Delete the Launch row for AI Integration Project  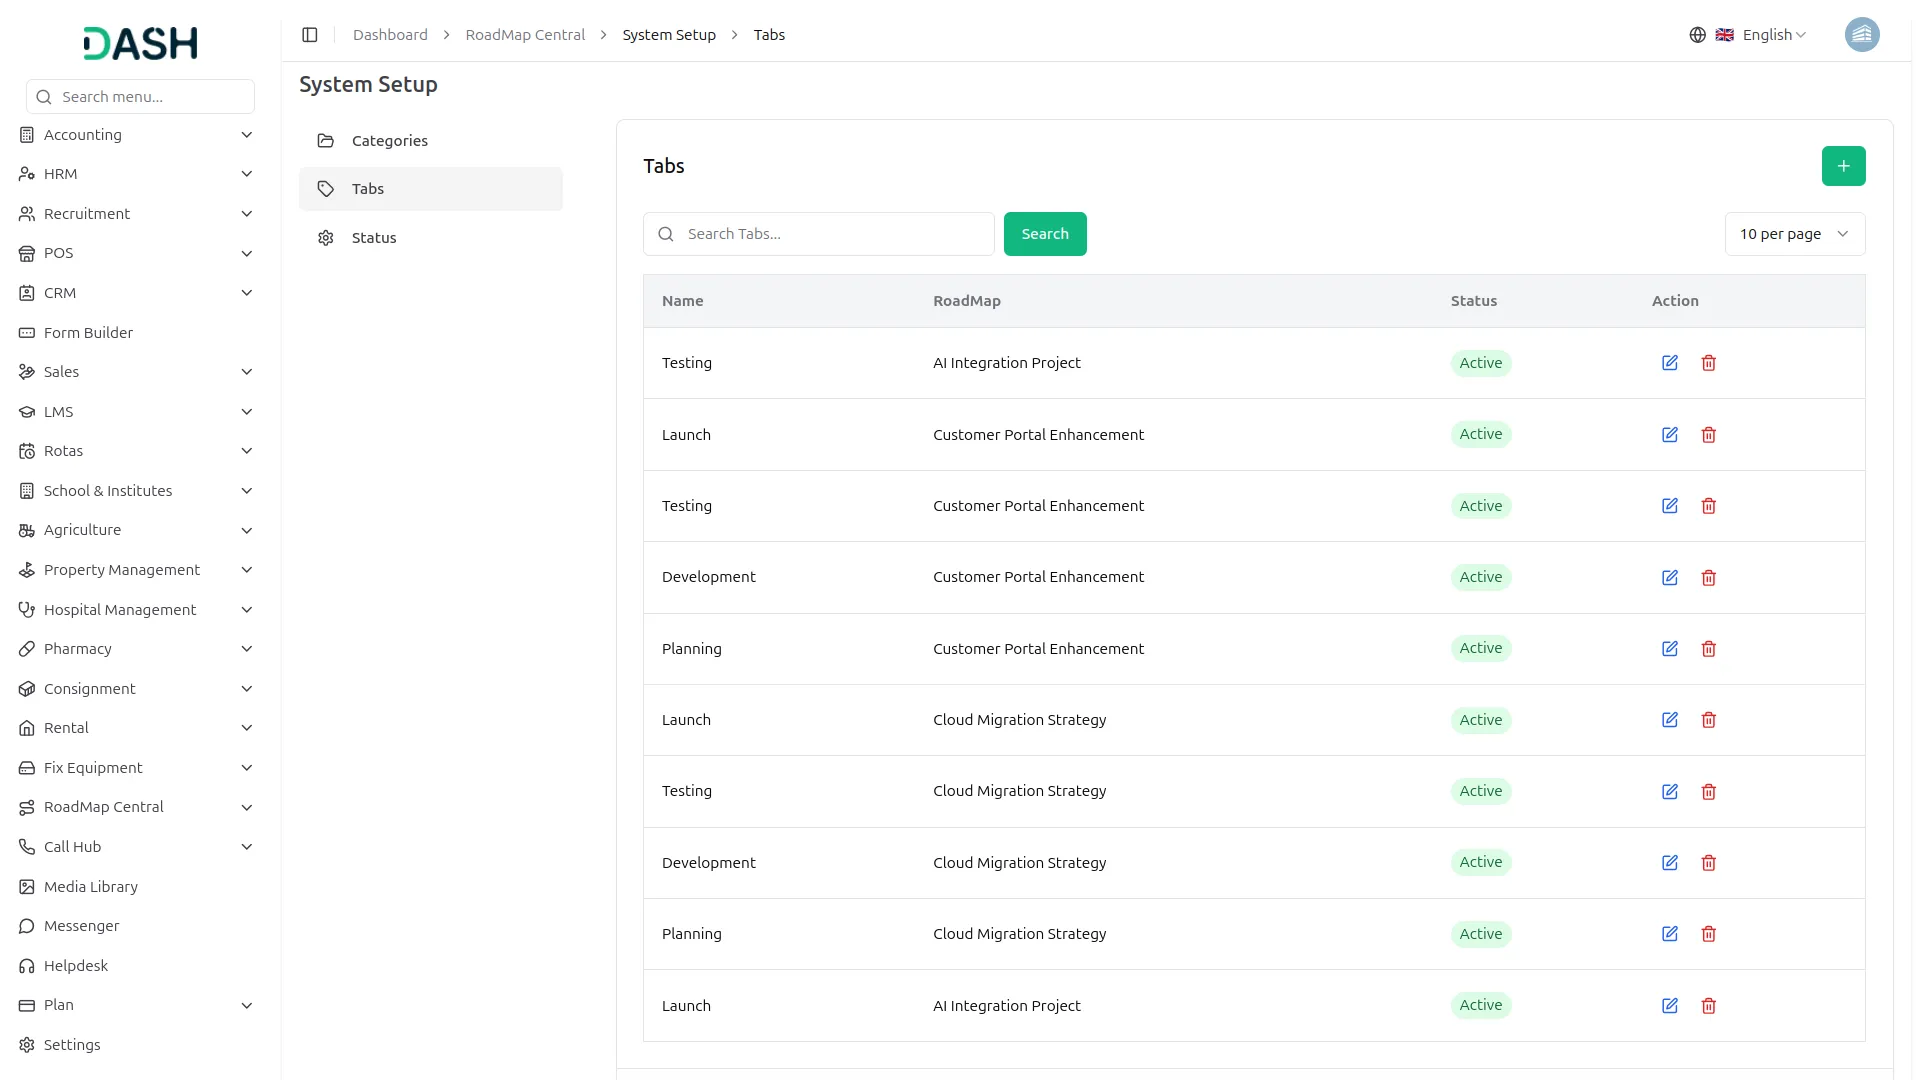[1709, 1006]
